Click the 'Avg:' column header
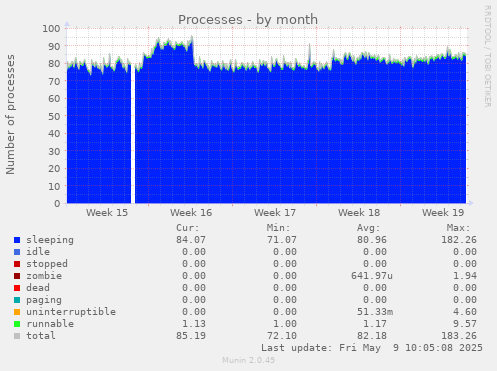Screen dimensions: 497x371 368,228
